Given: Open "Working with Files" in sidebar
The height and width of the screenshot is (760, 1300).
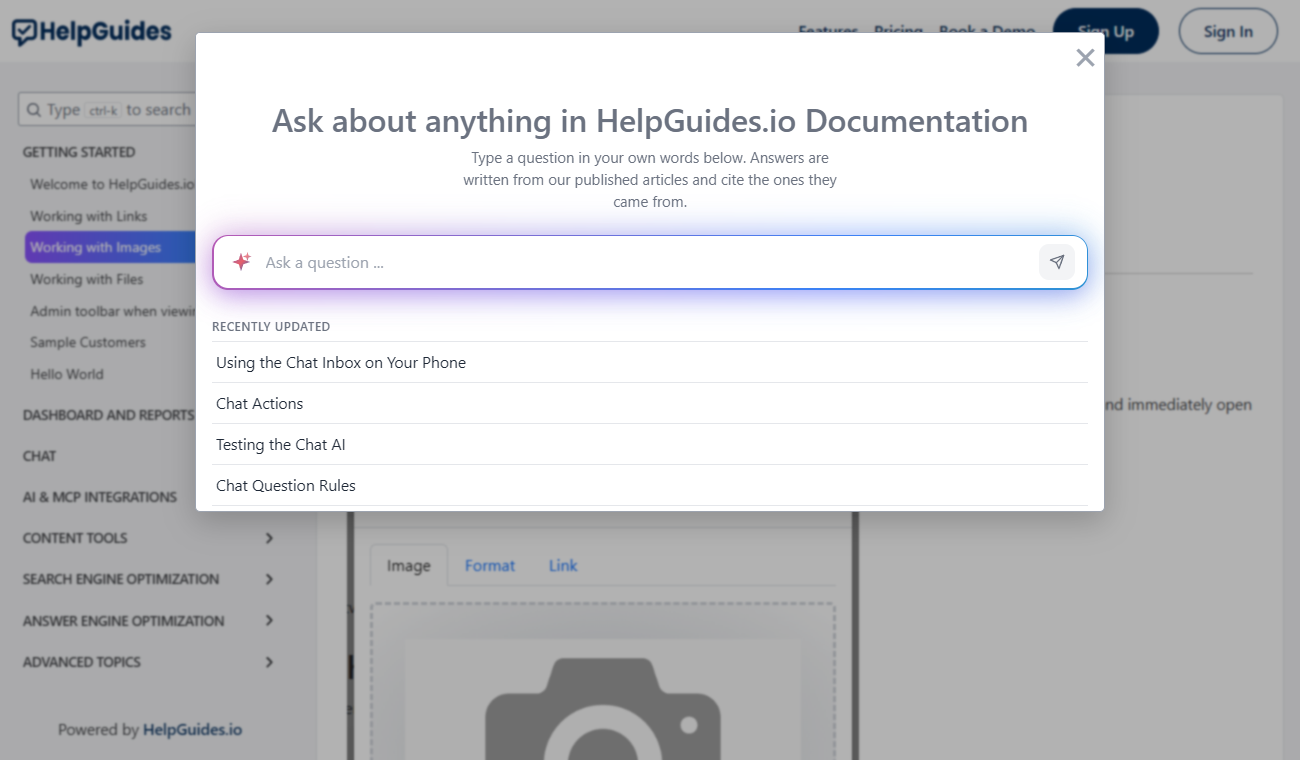Looking at the screenshot, I should pos(87,279).
